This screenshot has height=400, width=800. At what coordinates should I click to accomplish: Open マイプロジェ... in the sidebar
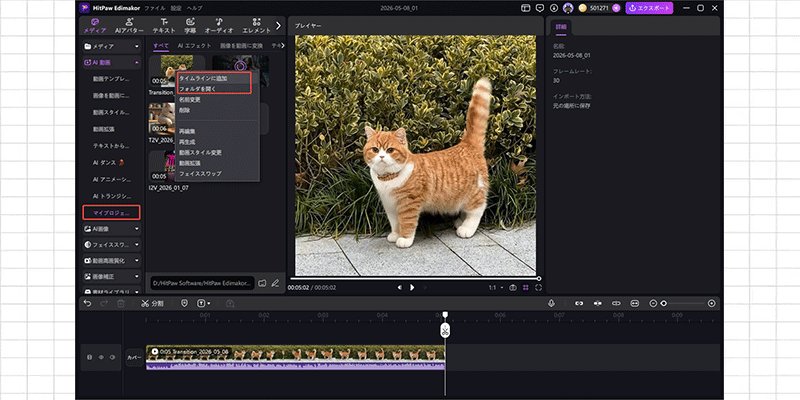(x=111, y=212)
